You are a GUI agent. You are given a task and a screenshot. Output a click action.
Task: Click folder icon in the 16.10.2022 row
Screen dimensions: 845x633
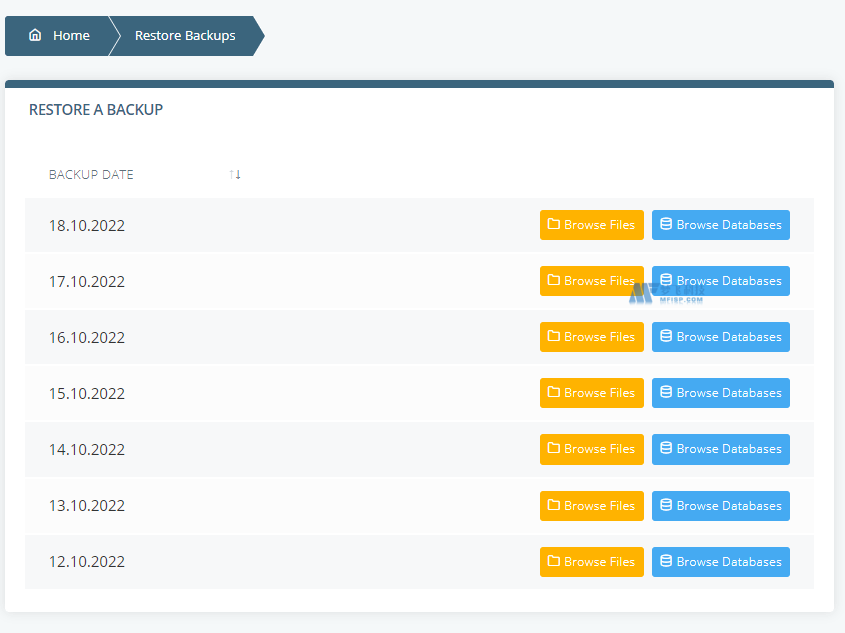tap(554, 337)
